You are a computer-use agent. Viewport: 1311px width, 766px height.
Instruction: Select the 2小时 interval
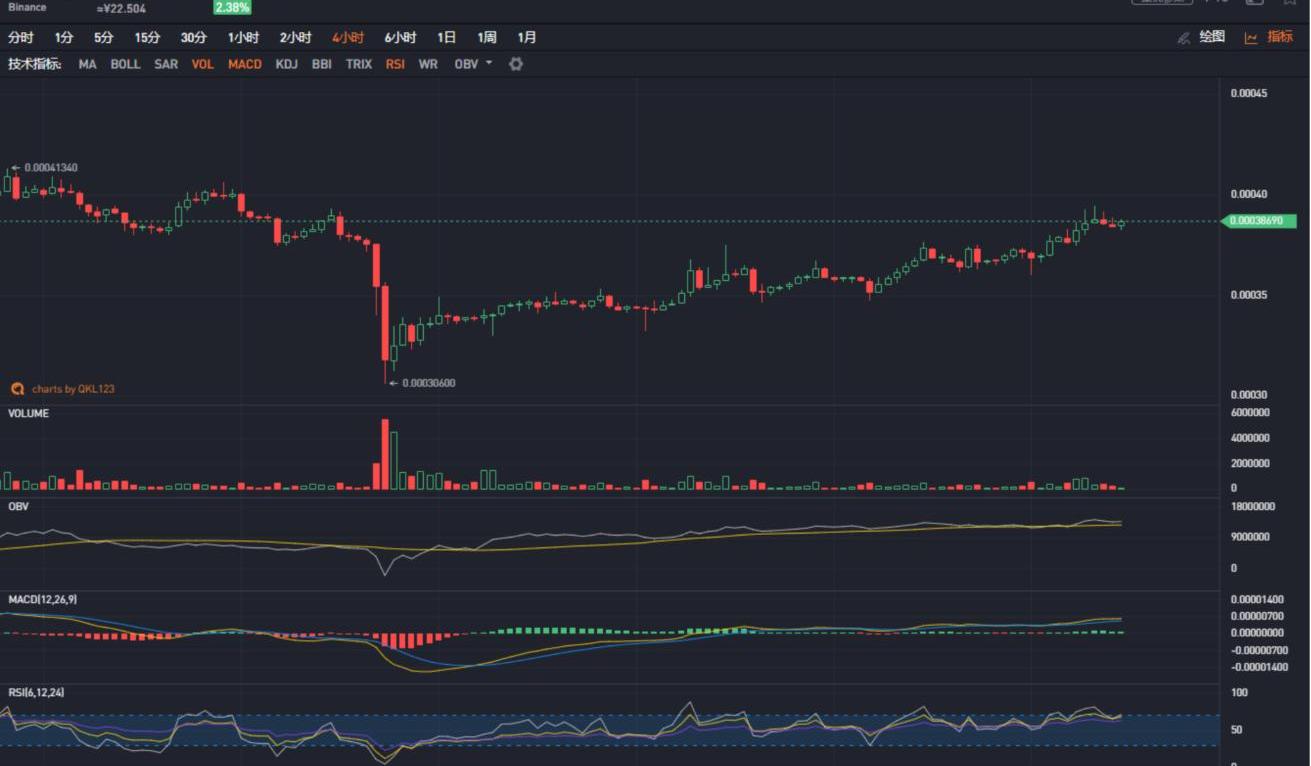(296, 38)
